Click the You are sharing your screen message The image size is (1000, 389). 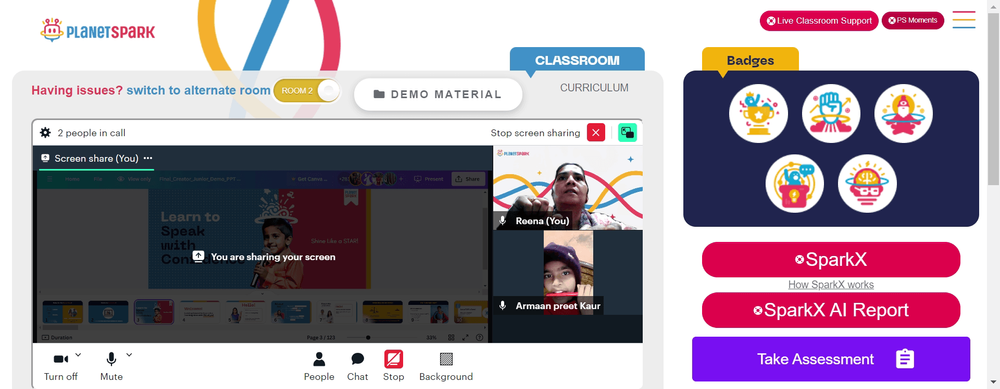coord(263,257)
